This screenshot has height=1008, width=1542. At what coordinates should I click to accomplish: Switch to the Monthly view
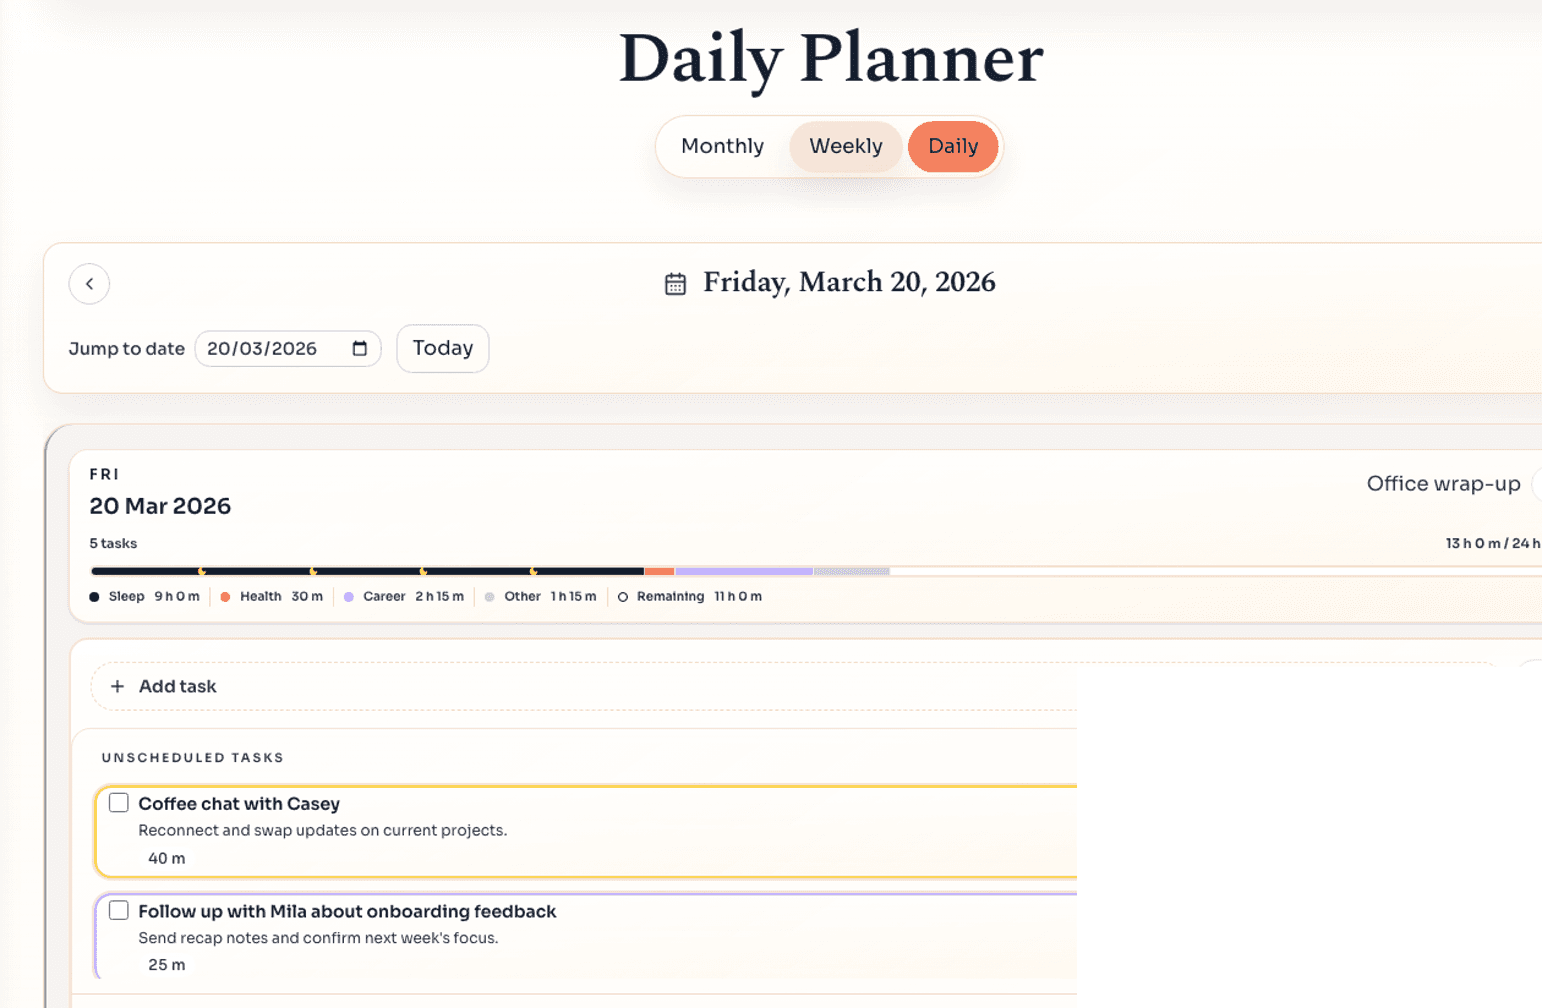[x=721, y=146]
